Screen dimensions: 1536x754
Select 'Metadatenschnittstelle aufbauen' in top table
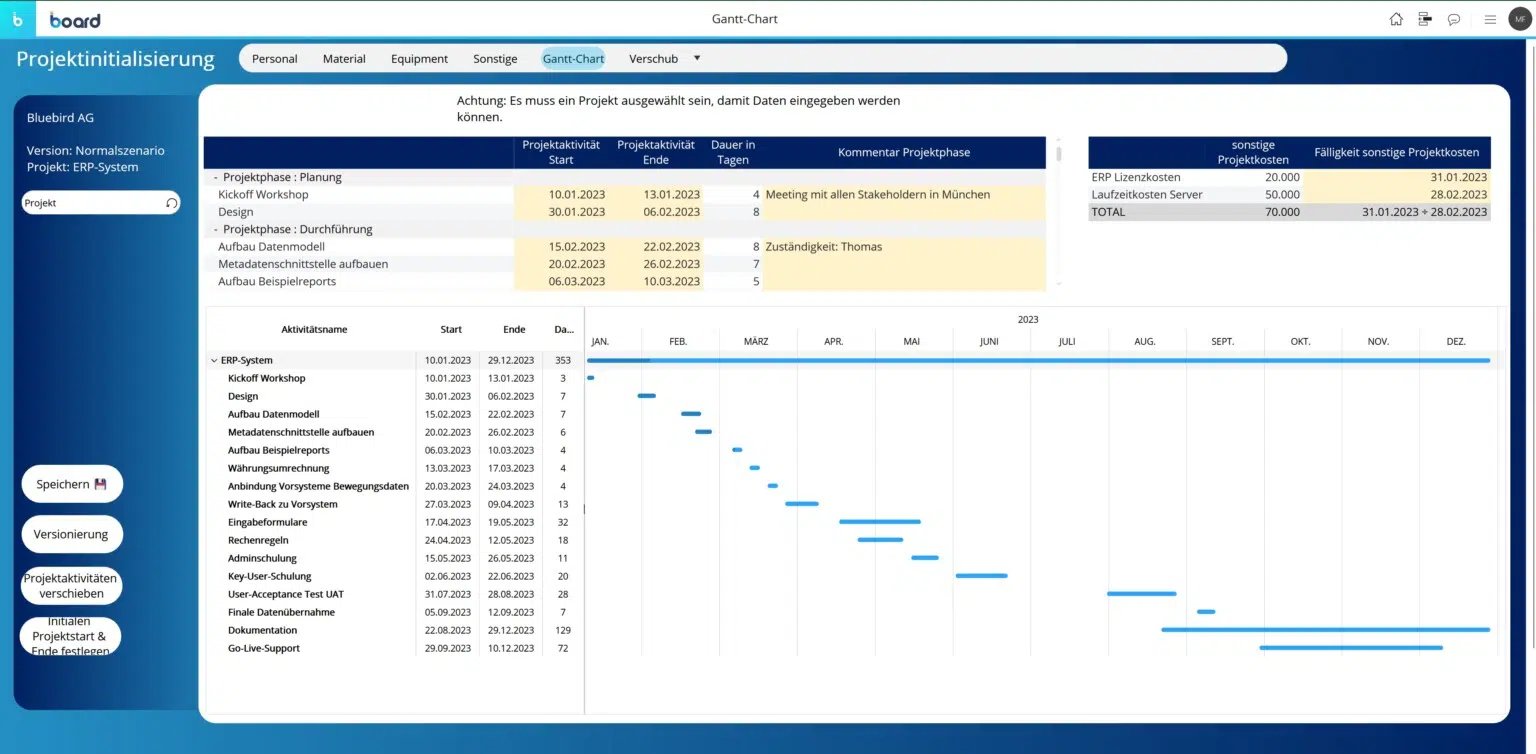click(x=303, y=264)
